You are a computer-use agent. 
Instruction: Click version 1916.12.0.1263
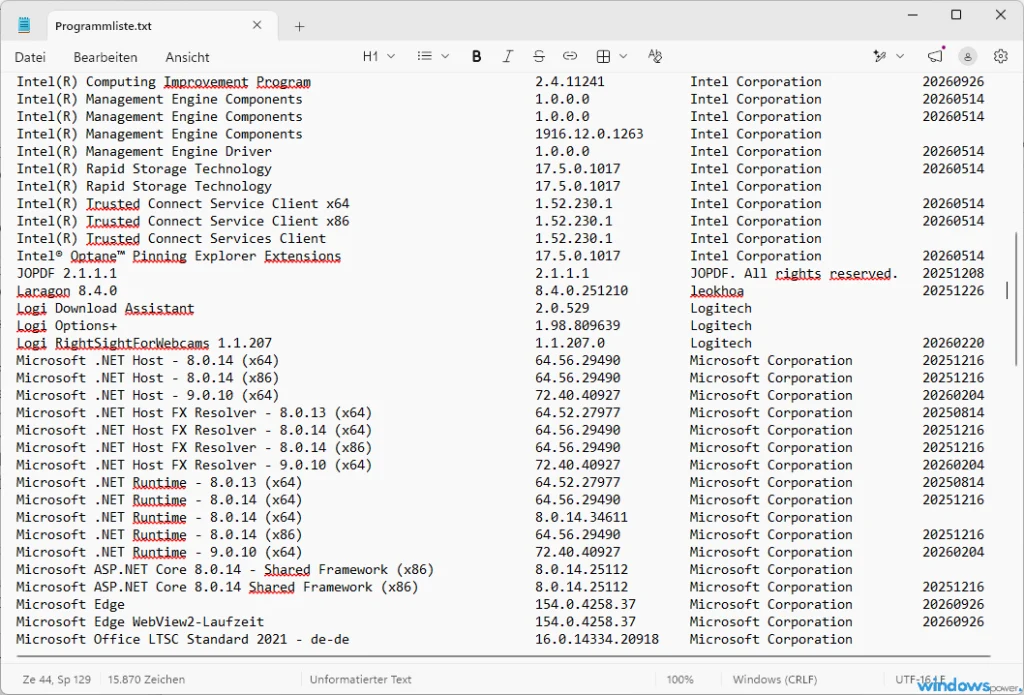click(x=589, y=134)
